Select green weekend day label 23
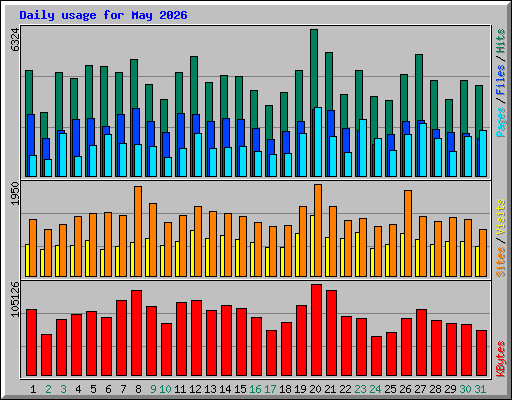 coord(360,389)
